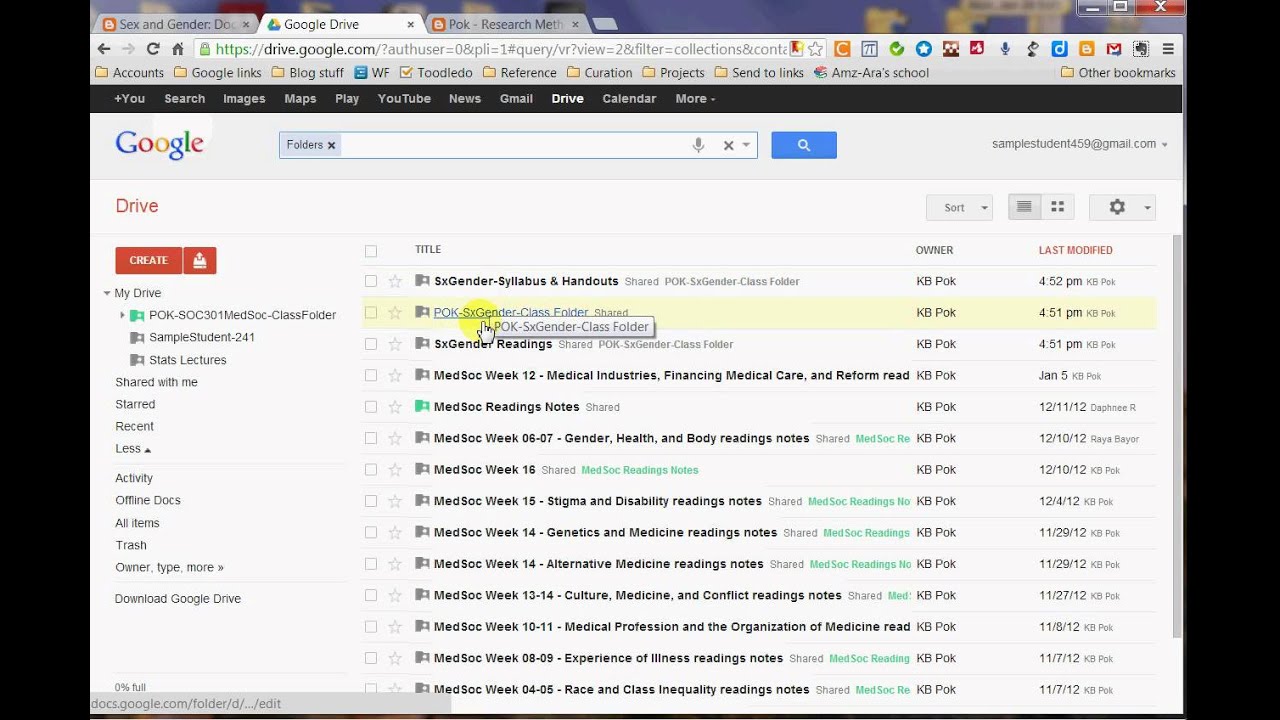Star the MedSoc Readings Notes folder
The height and width of the screenshot is (720, 1280).
395,407
